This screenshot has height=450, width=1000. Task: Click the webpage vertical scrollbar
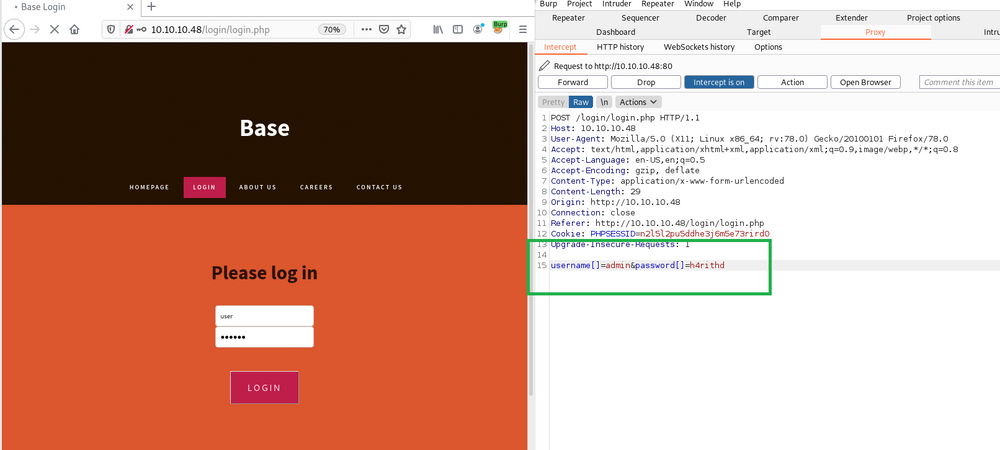(531, 220)
